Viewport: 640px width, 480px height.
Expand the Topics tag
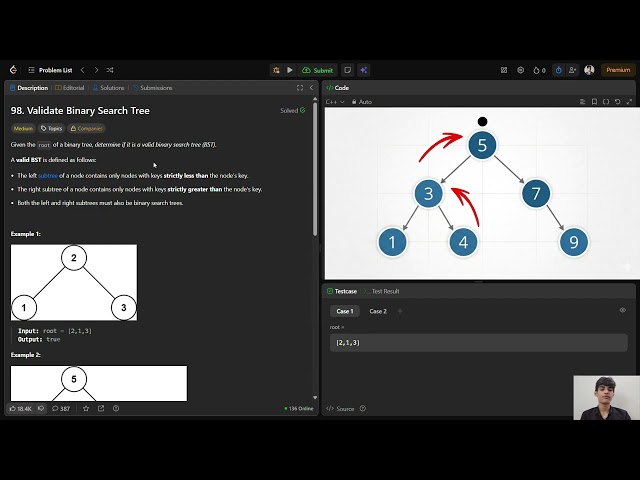[51, 129]
